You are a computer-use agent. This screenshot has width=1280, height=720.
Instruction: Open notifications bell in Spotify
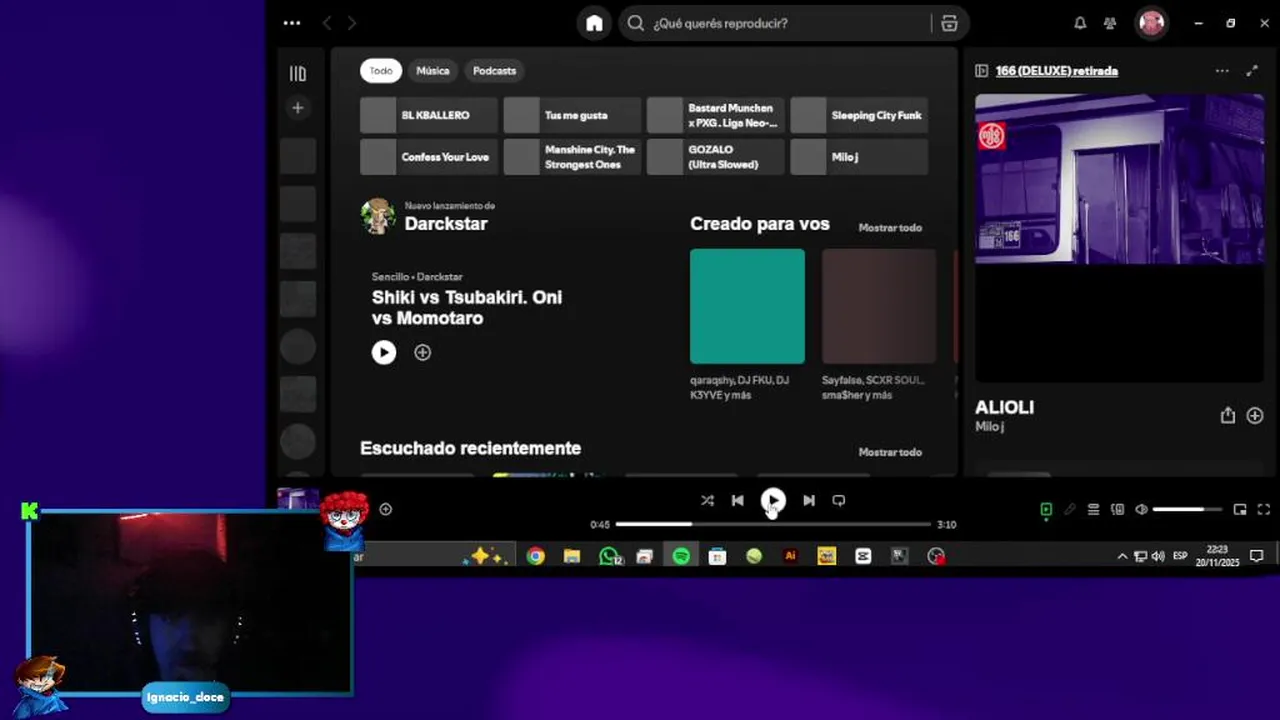[x=1080, y=23]
